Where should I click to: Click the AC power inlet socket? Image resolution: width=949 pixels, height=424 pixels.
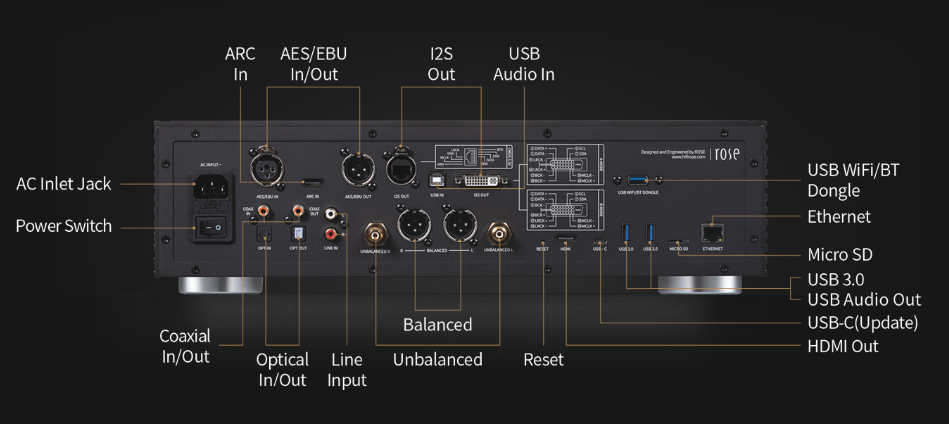coord(211,186)
